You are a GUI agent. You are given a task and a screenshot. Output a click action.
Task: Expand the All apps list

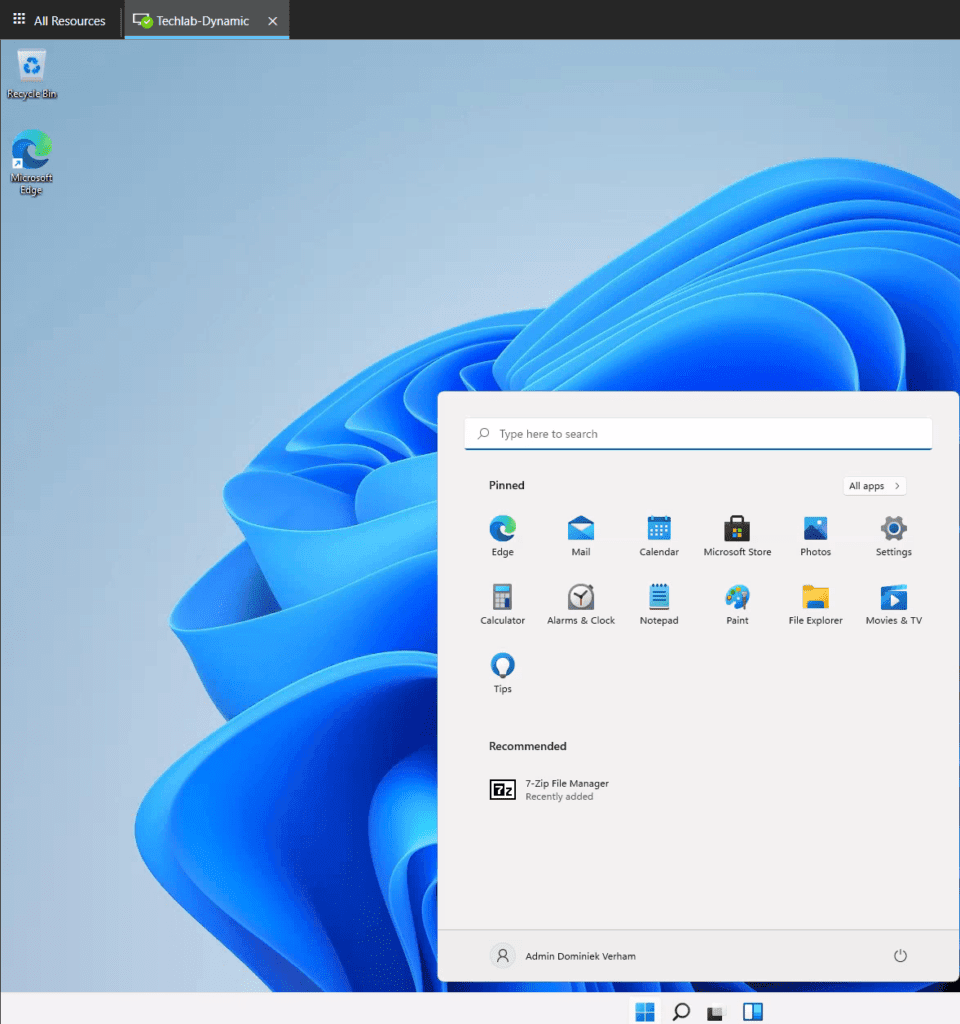point(875,486)
